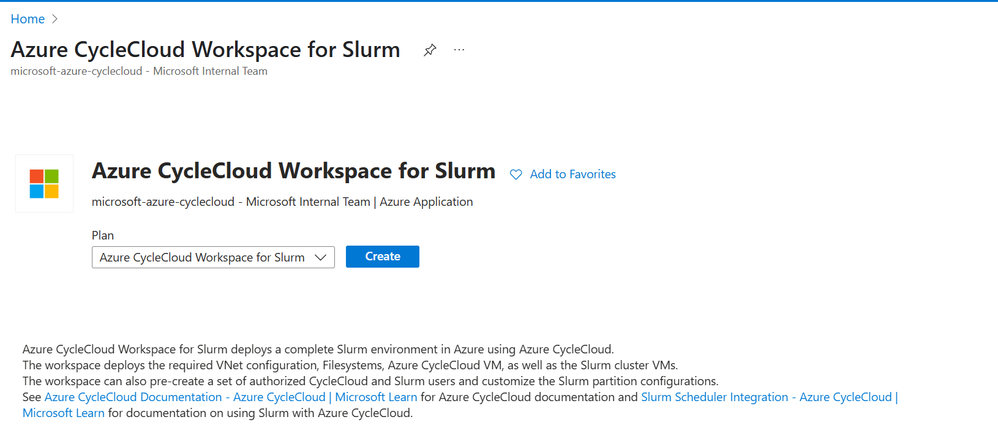Image resolution: width=998 pixels, height=430 pixels.
Task: Open the more options ellipsis menu
Action: 459,50
